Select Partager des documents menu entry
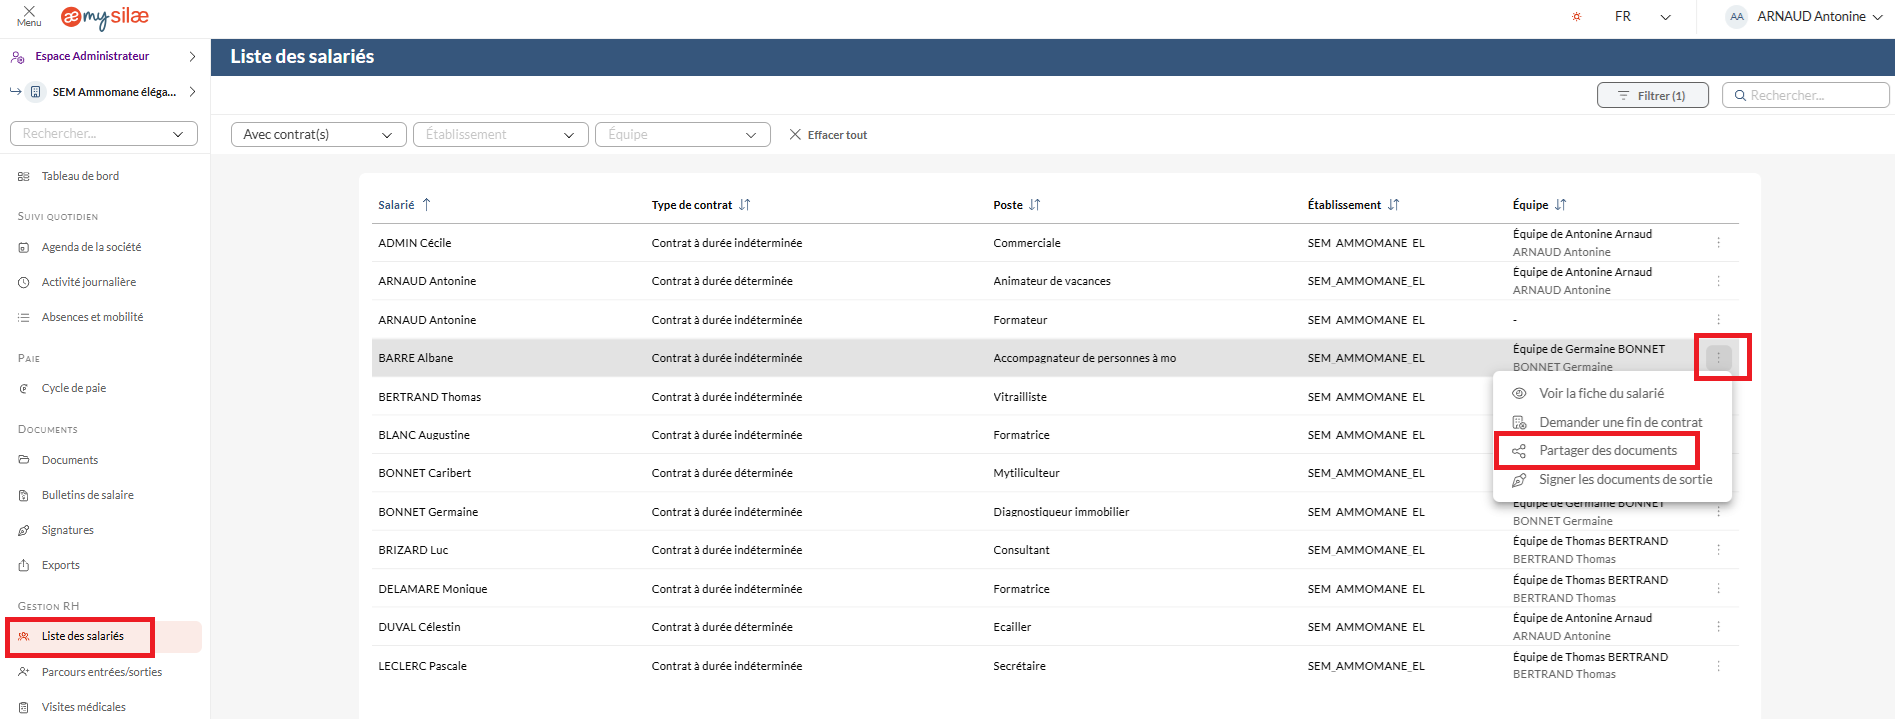Screen dimensions: 1895x719 click(1607, 451)
